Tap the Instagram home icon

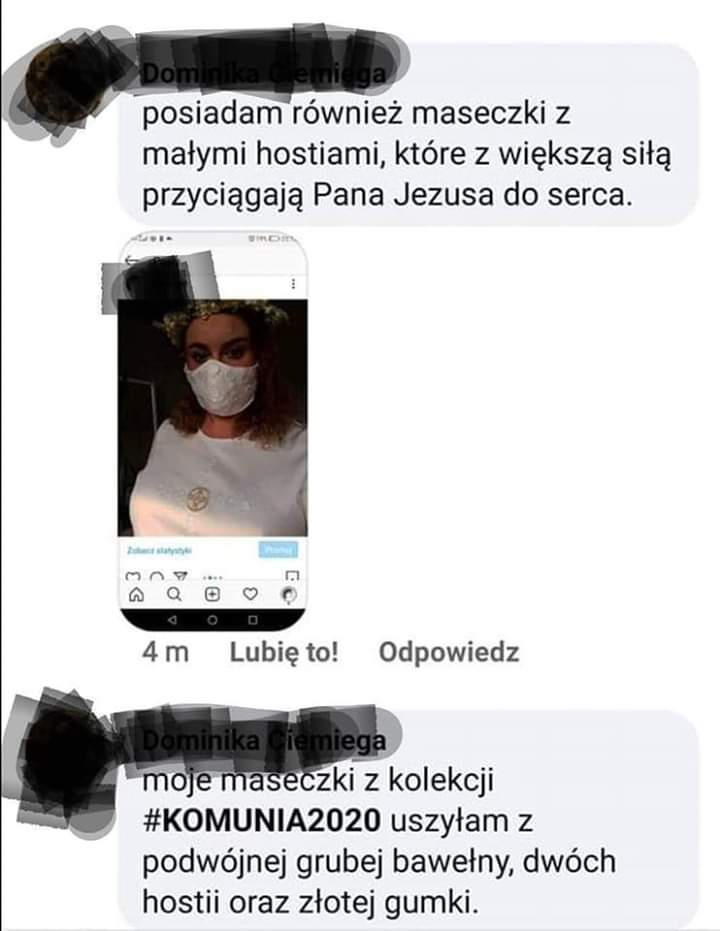click(137, 594)
